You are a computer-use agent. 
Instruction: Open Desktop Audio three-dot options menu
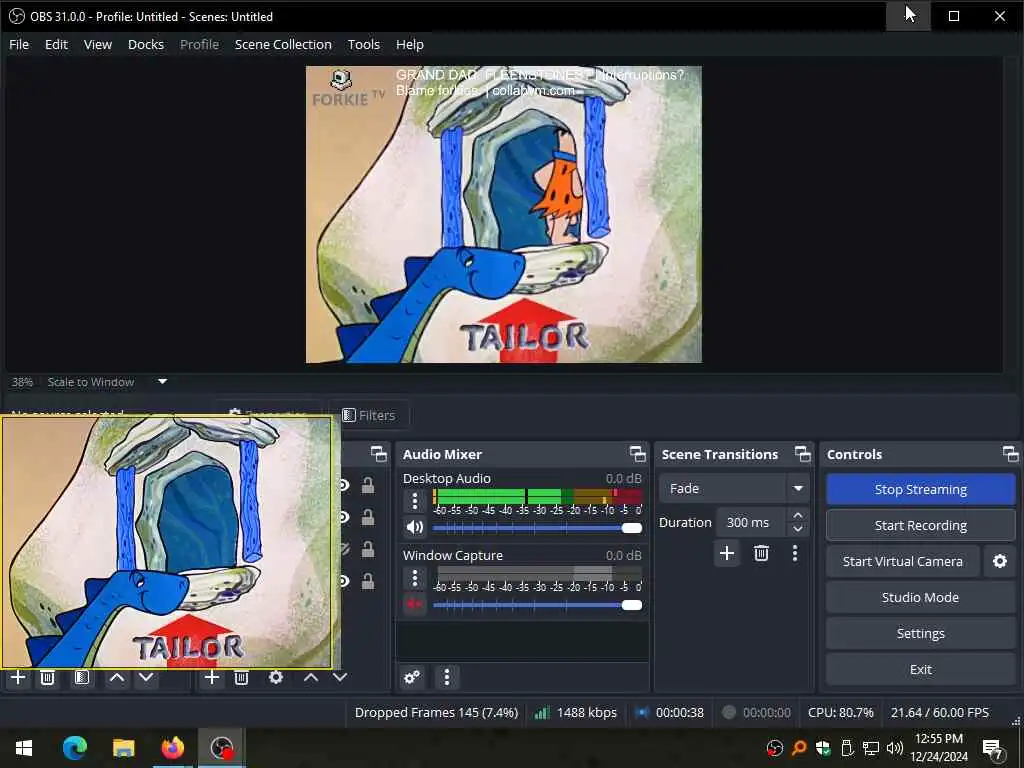(x=415, y=501)
